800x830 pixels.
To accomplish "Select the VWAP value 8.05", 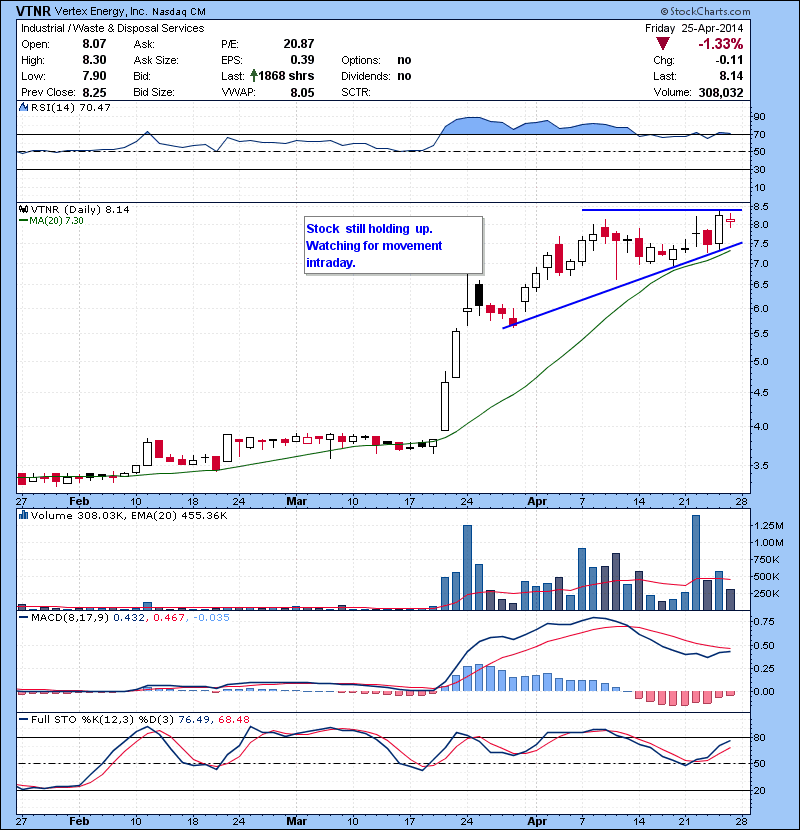I will pos(302,92).
